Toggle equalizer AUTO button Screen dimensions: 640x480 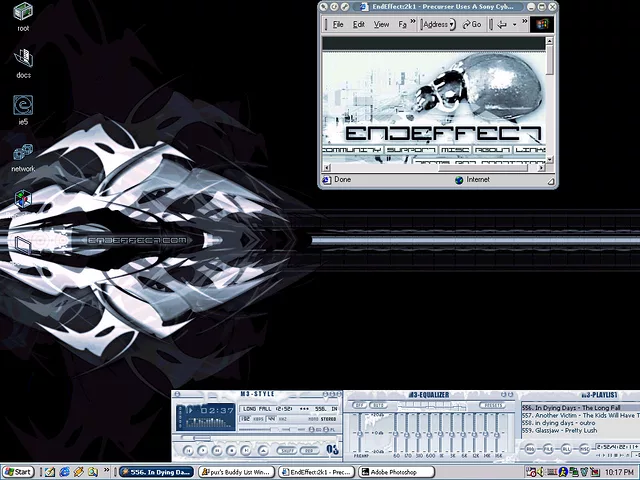(378, 405)
